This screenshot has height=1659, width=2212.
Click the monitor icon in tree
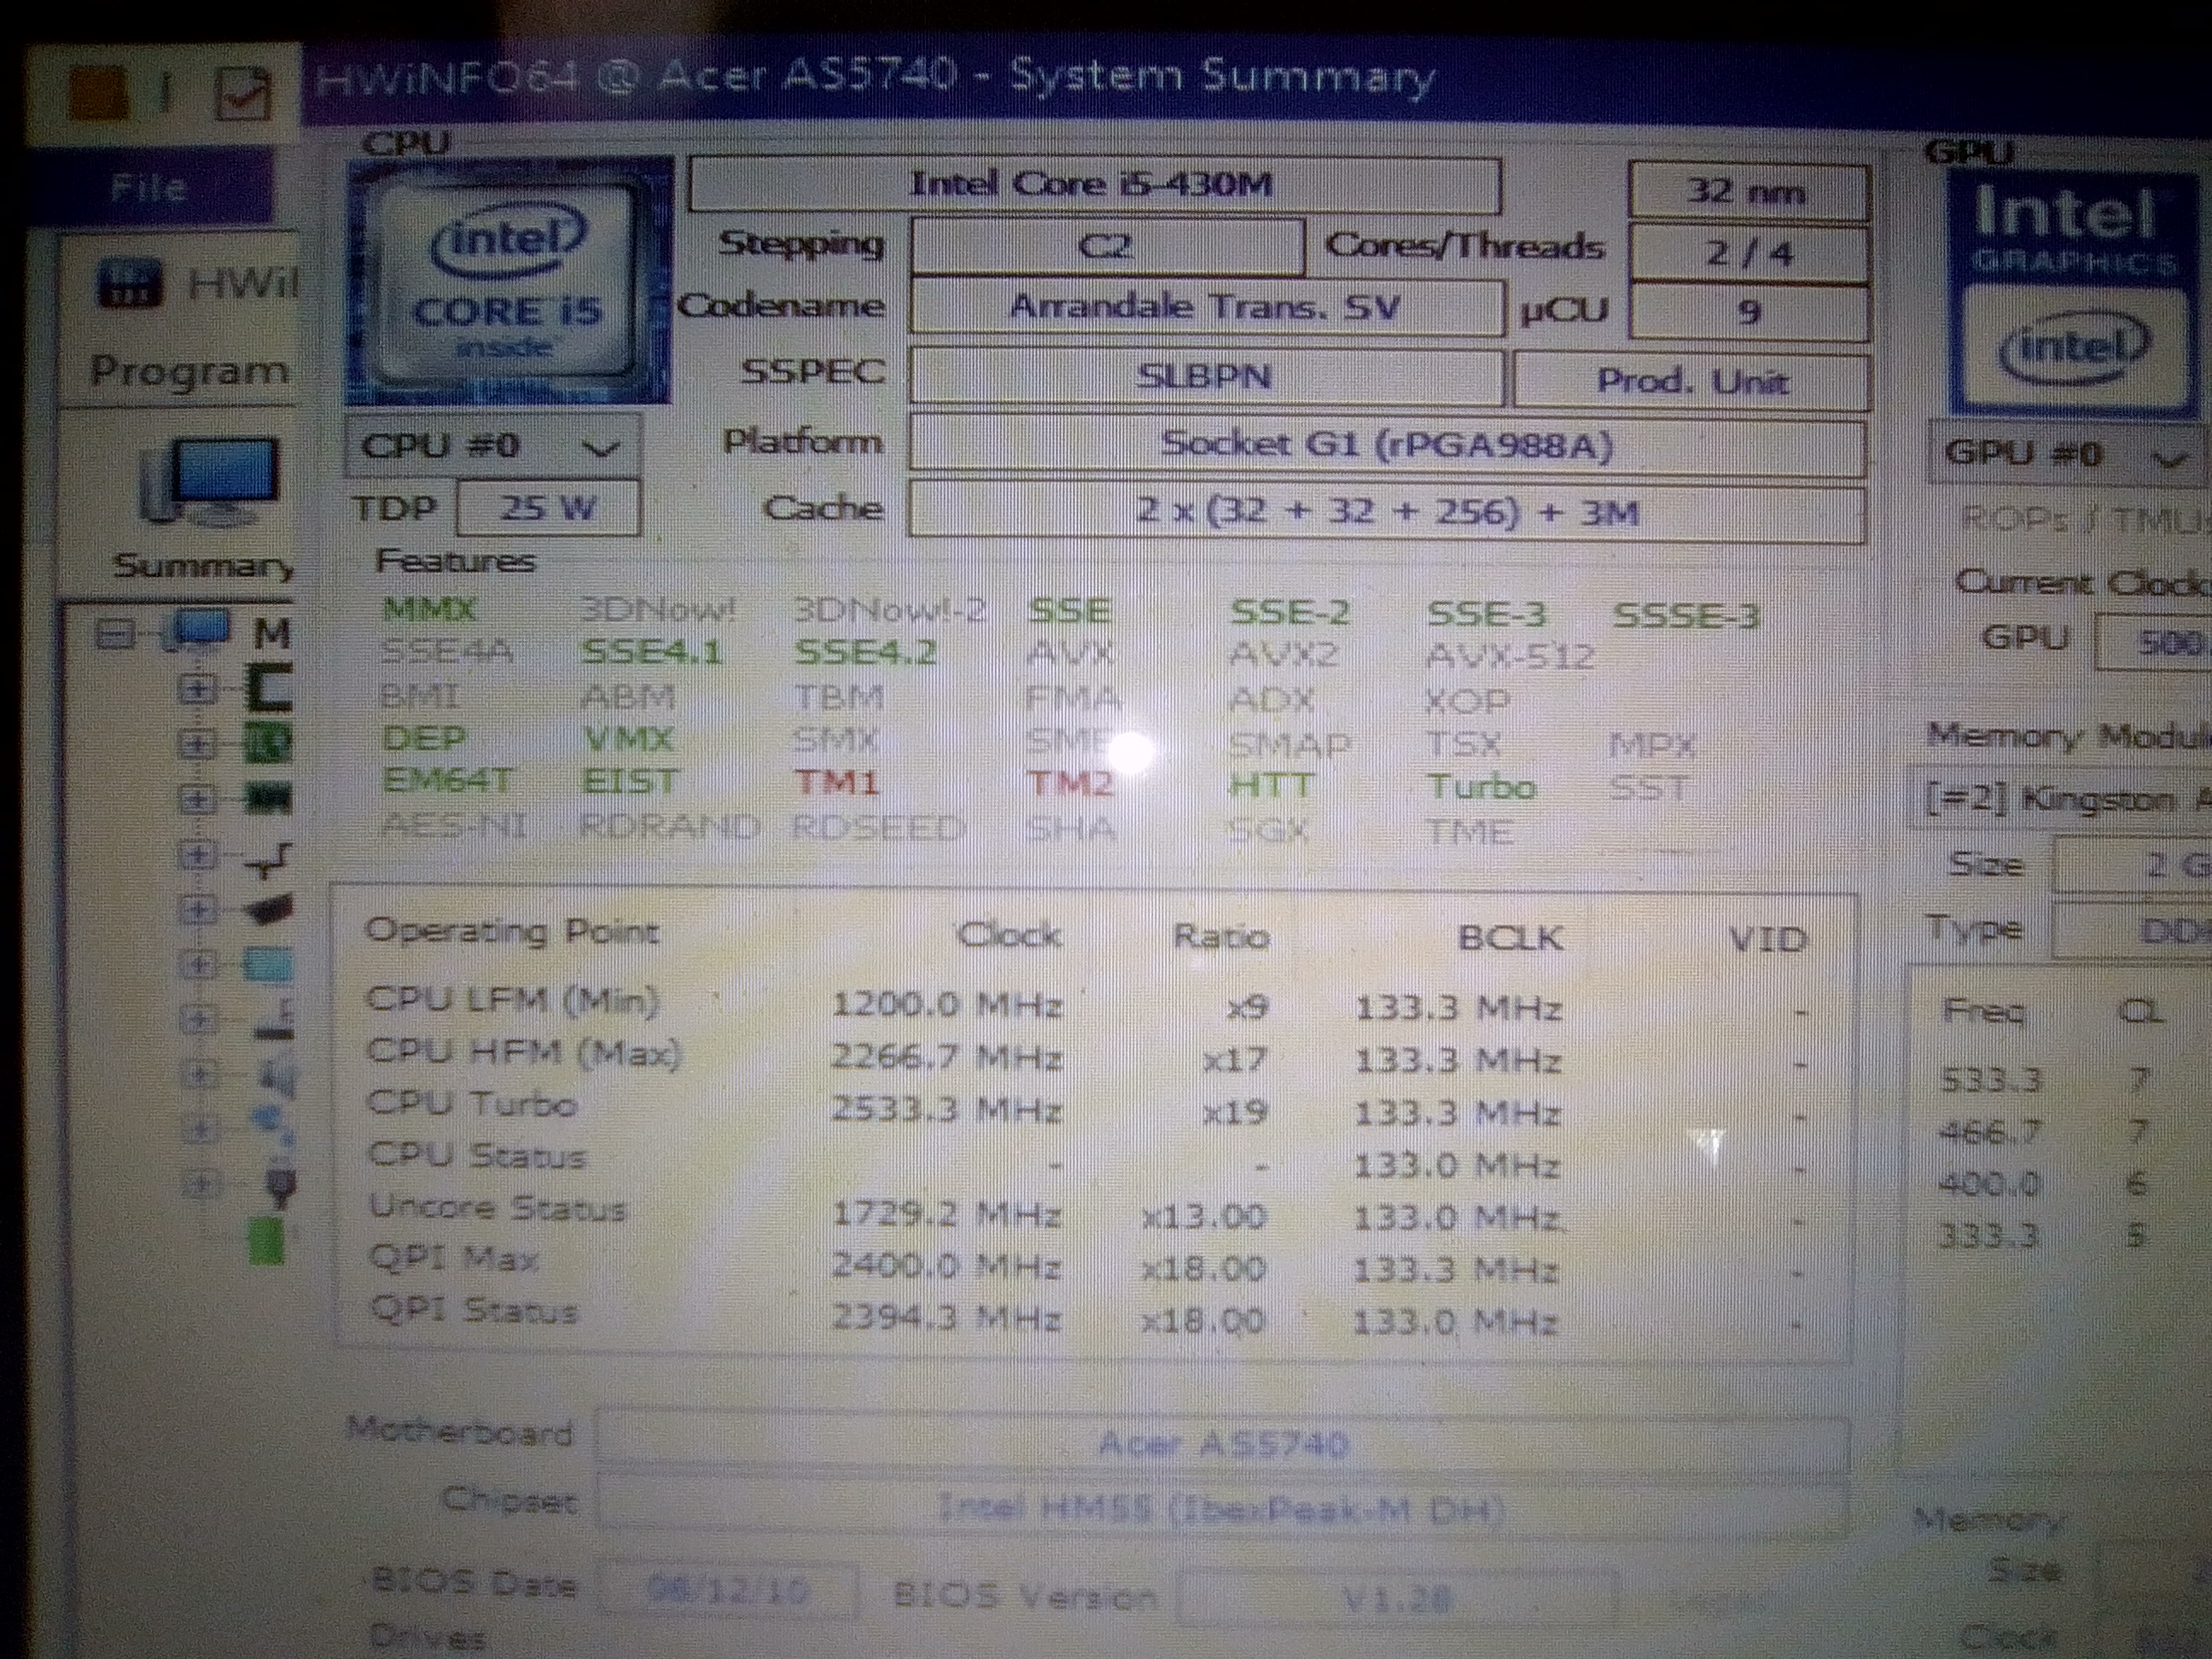click(x=268, y=965)
